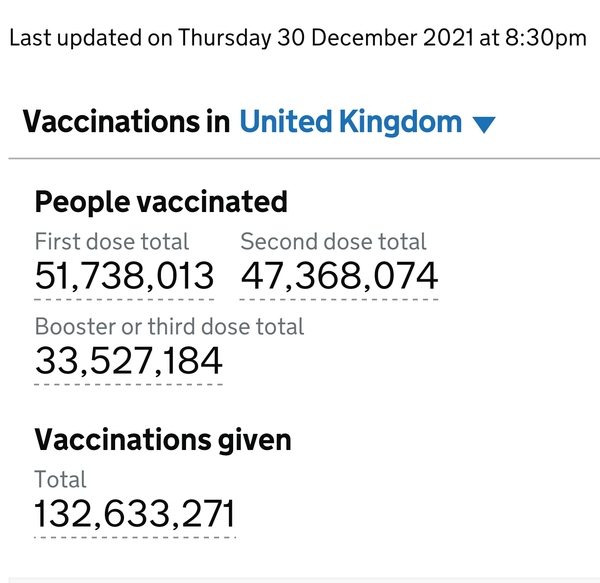Click the 'Second dose total' label
The image size is (600, 583).
click(x=333, y=242)
